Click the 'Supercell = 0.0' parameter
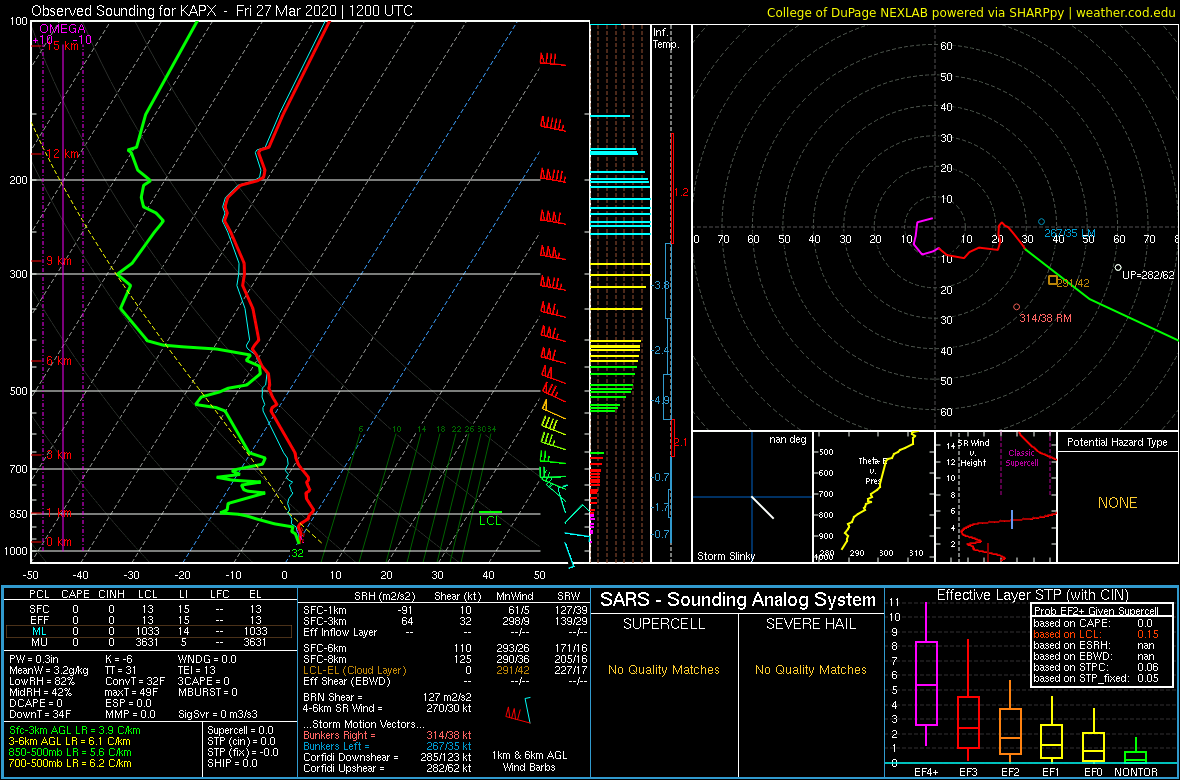Screen dimensions: 1180x780 point(241,730)
